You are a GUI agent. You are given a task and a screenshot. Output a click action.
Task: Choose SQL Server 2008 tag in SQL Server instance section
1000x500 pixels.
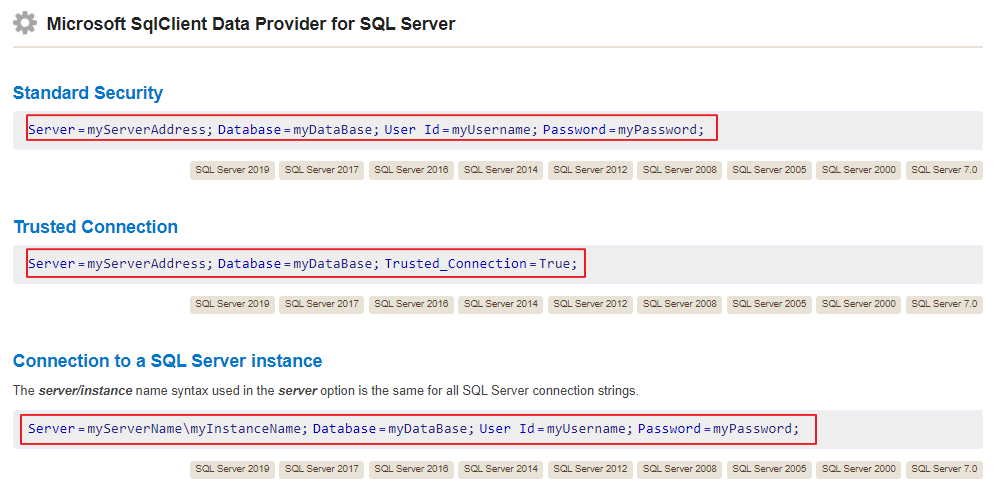coord(680,469)
